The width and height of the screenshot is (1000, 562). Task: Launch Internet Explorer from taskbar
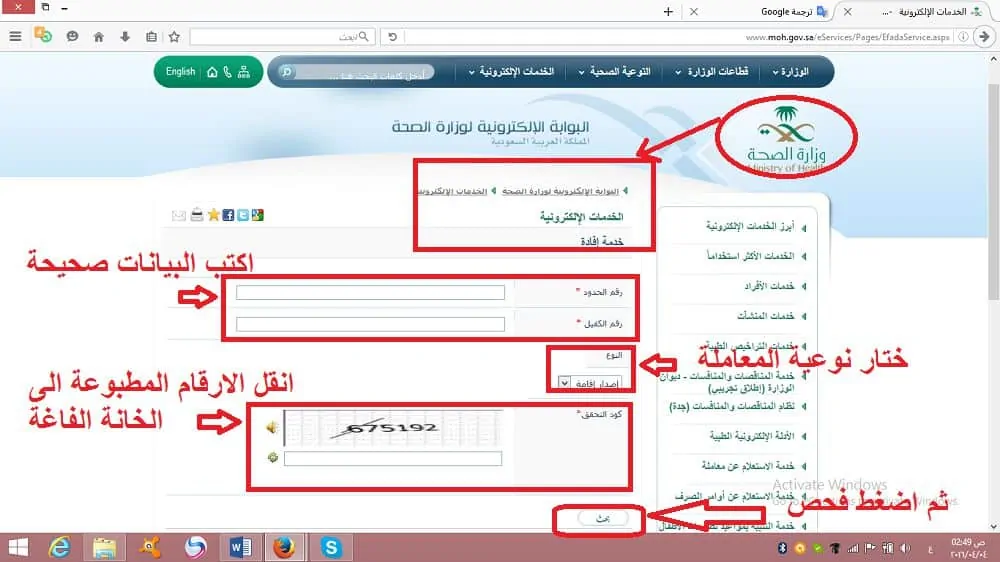60,547
